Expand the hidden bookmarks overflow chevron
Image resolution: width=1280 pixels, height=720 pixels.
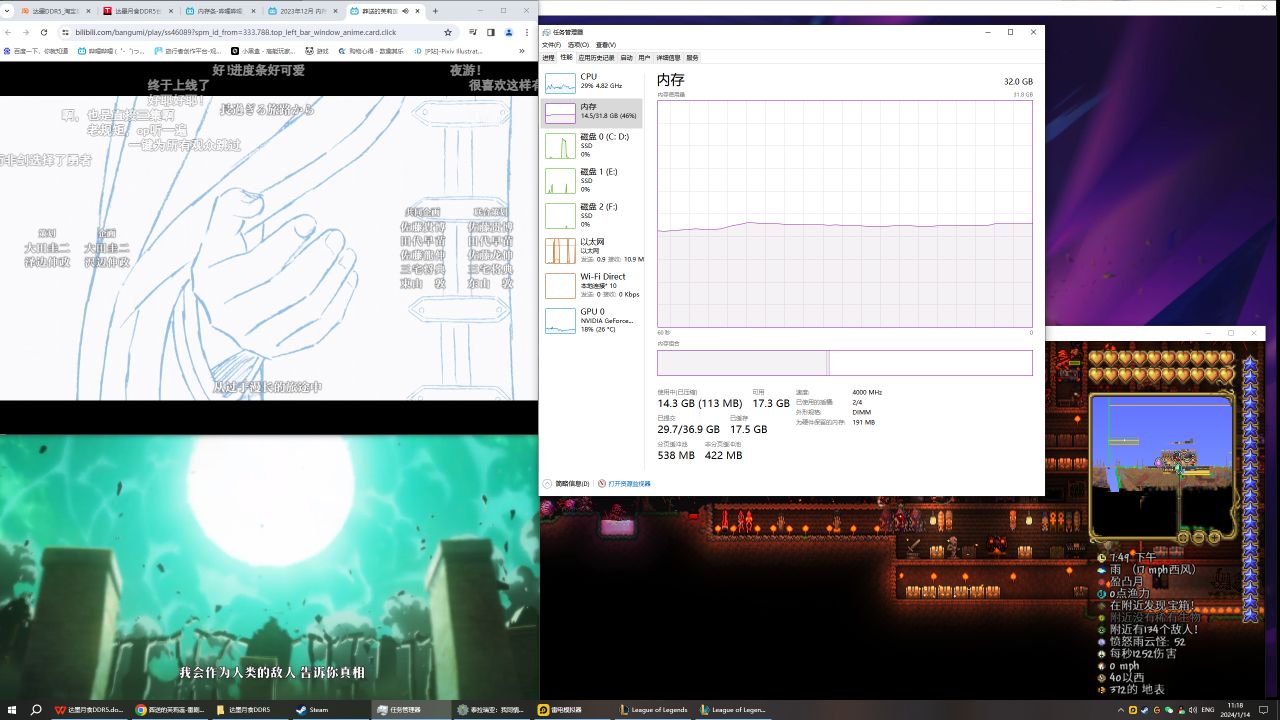522,51
